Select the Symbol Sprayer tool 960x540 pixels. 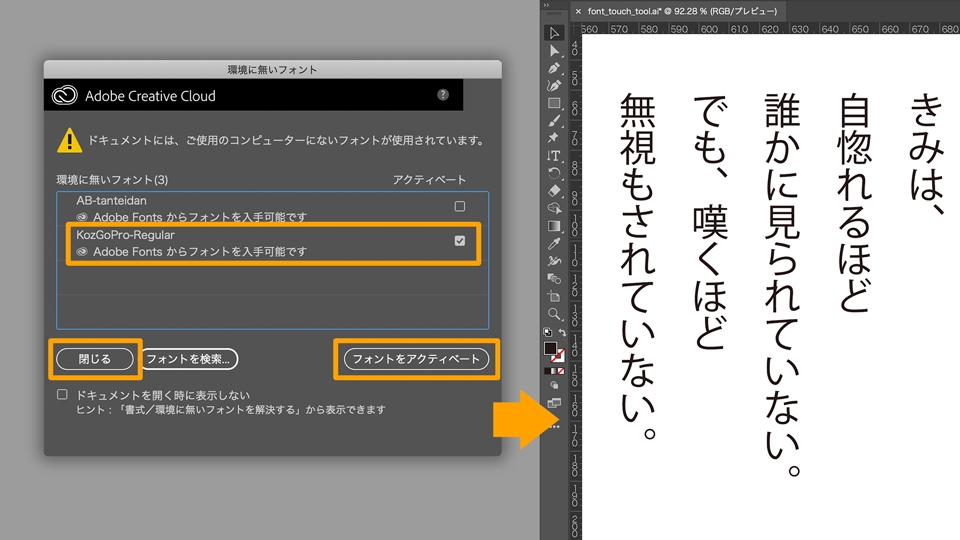[554, 261]
